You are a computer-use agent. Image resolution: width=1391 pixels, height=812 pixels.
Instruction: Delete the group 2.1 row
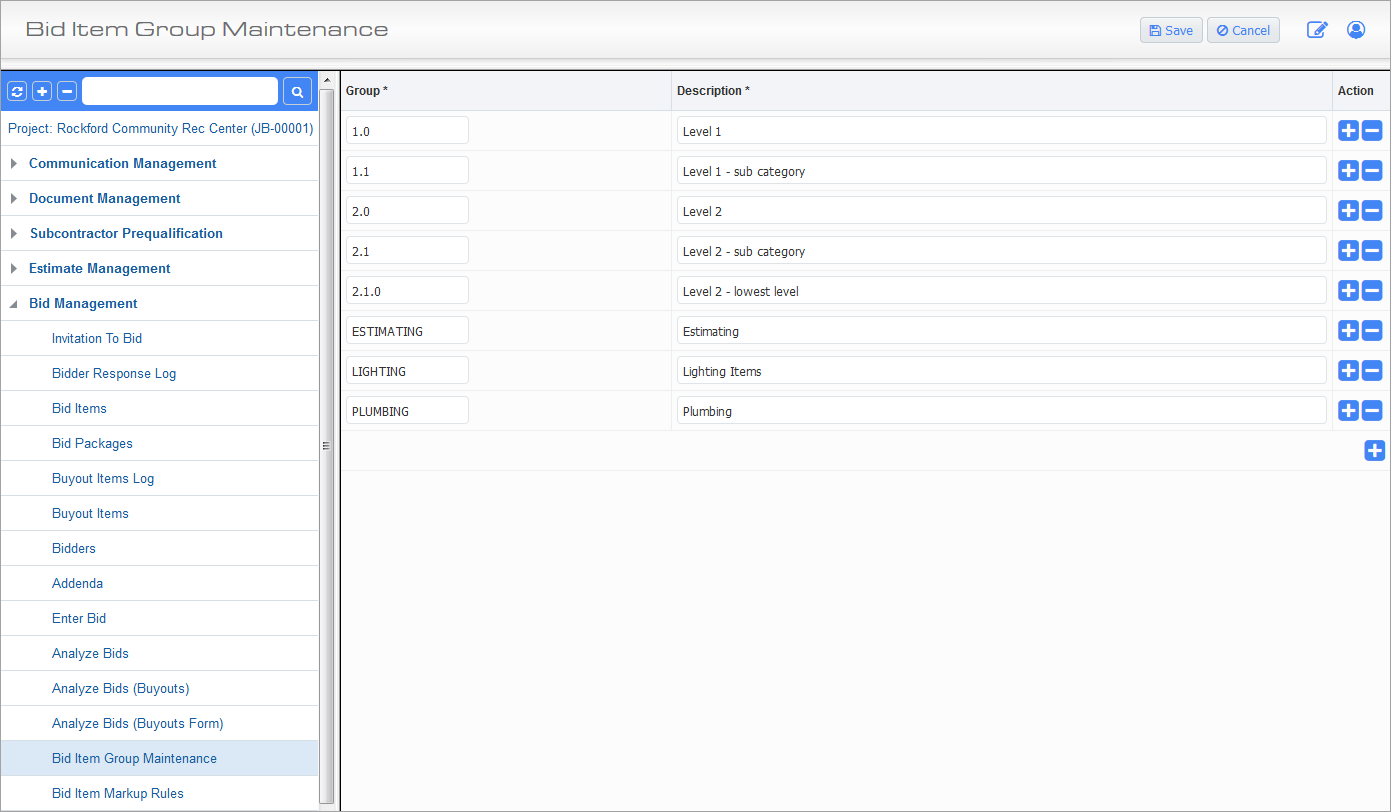coord(1372,250)
